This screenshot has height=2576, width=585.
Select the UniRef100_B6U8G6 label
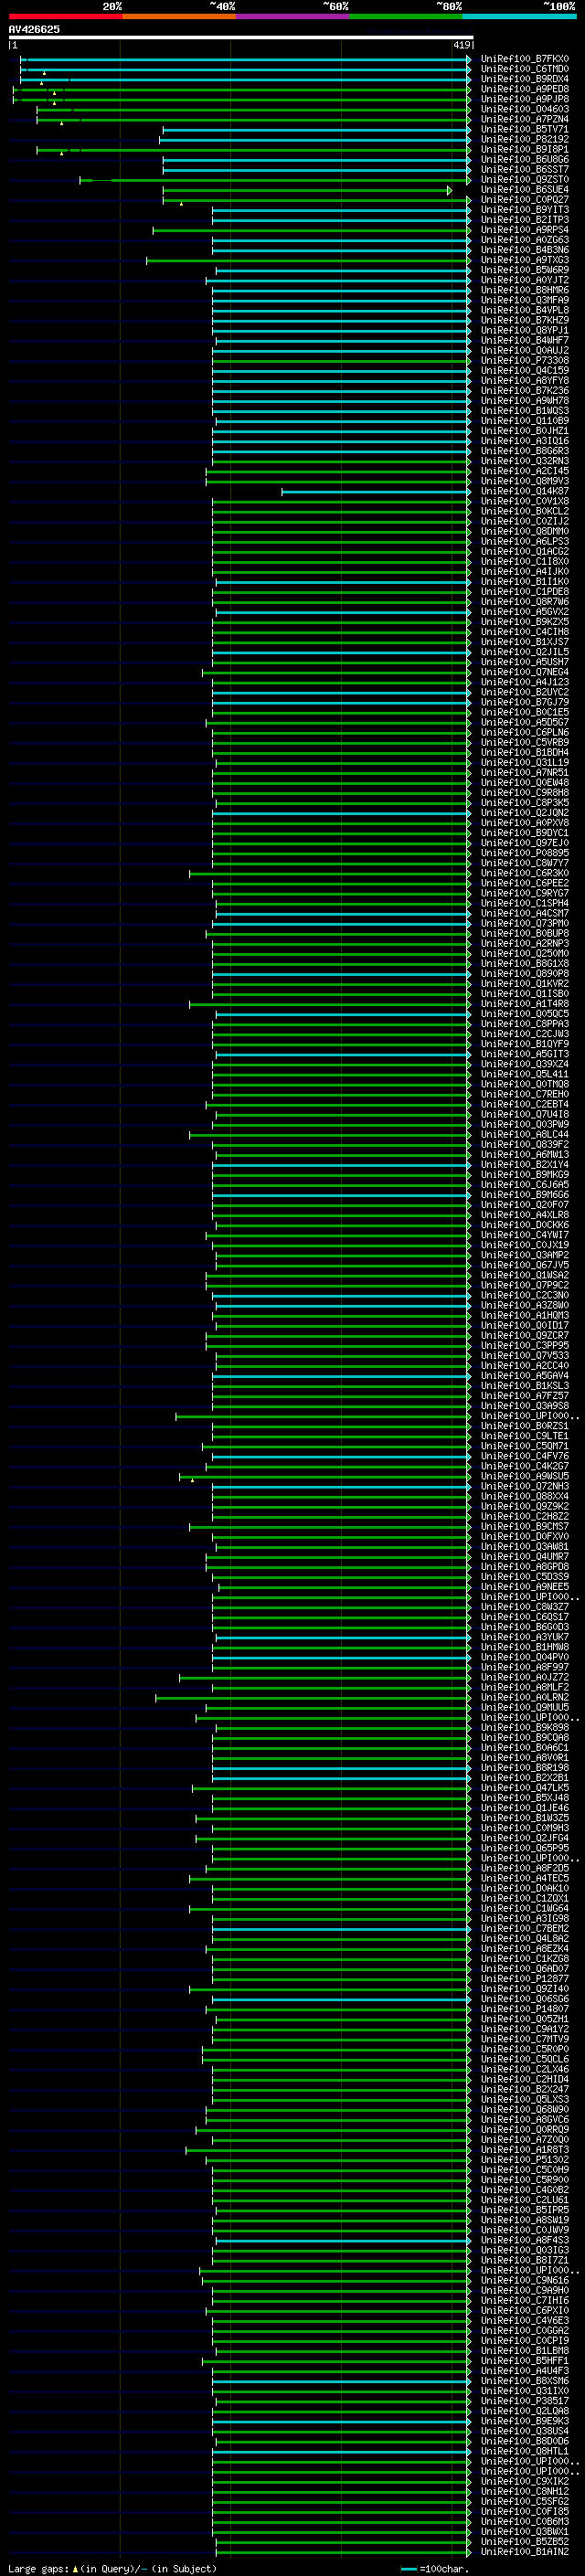click(x=525, y=159)
